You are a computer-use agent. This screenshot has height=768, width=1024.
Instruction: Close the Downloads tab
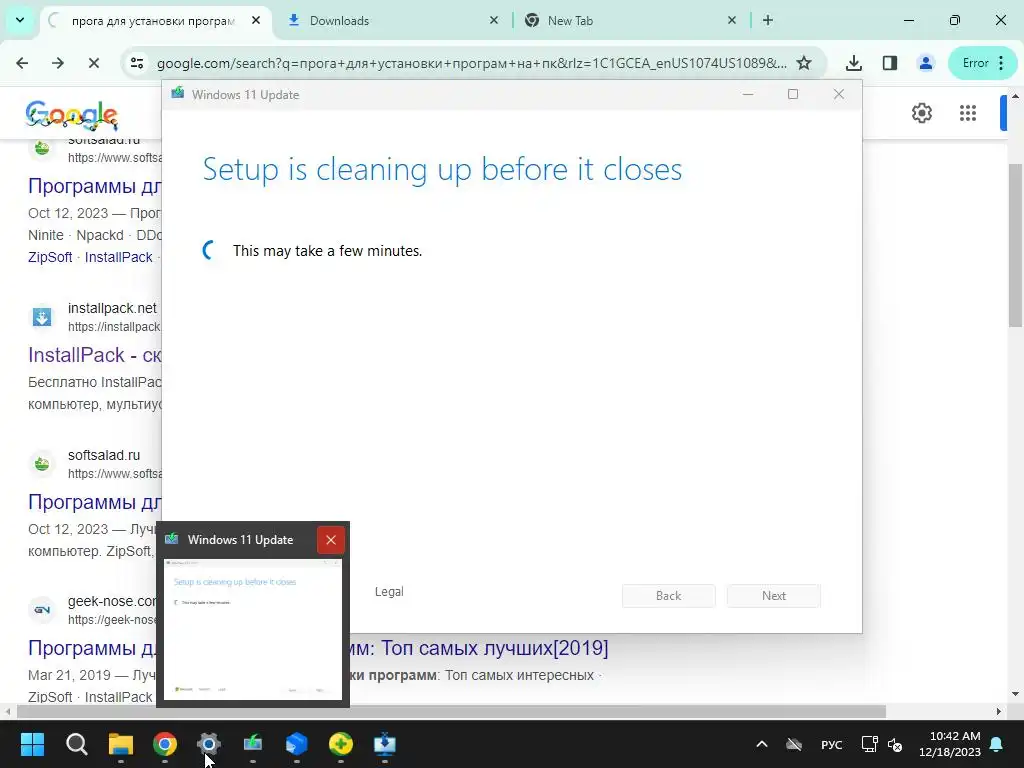494,20
